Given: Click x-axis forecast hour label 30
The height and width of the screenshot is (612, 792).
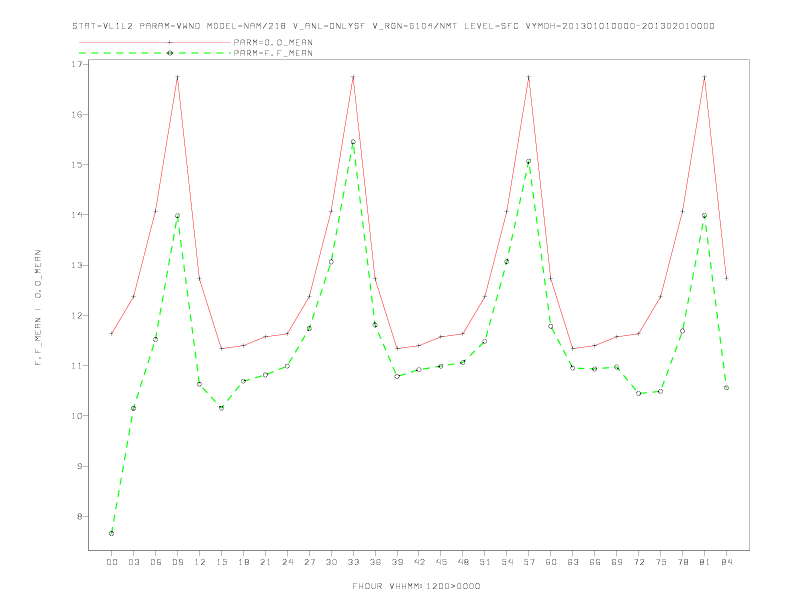Looking at the screenshot, I should point(331,562).
